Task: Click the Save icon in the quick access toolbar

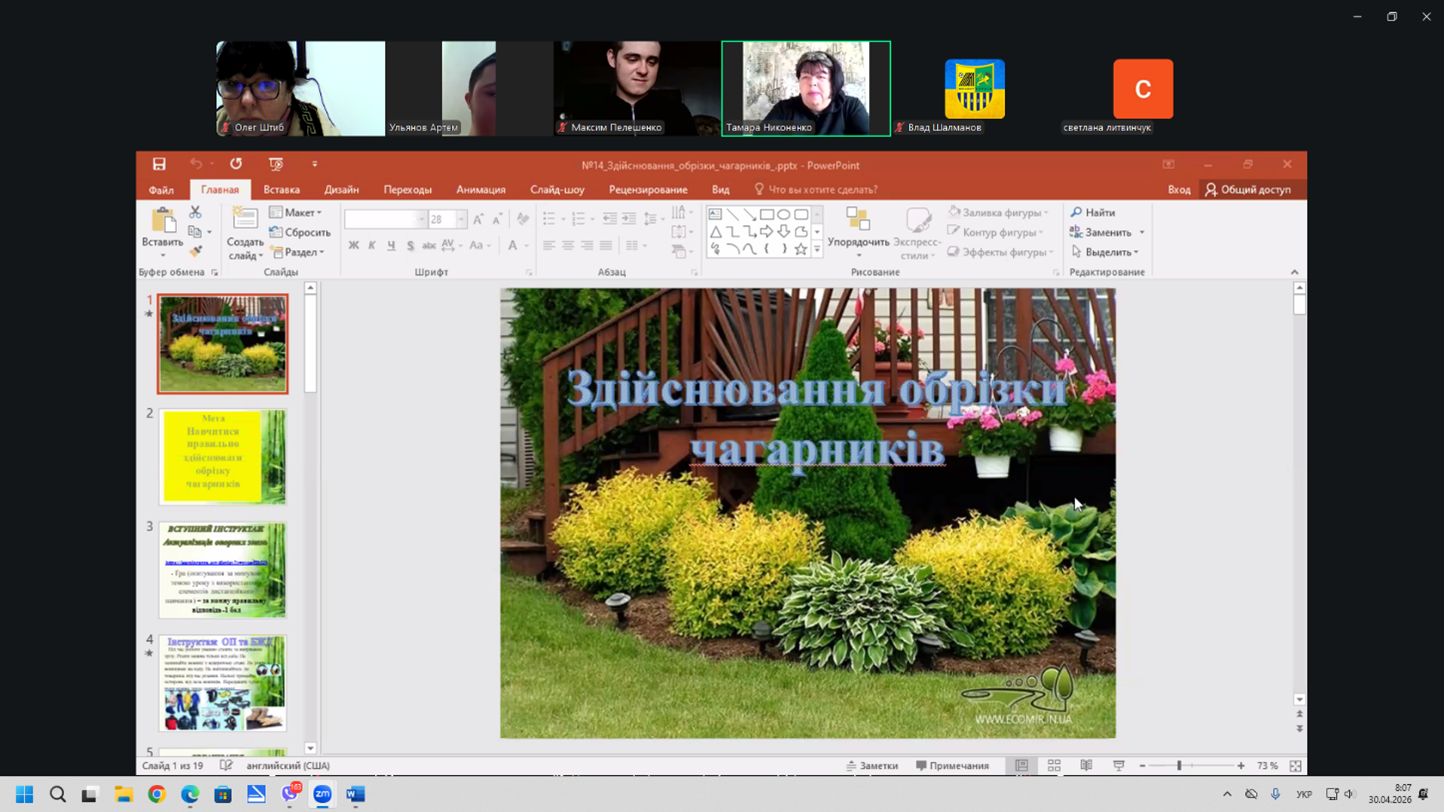Action: tap(159, 165)
